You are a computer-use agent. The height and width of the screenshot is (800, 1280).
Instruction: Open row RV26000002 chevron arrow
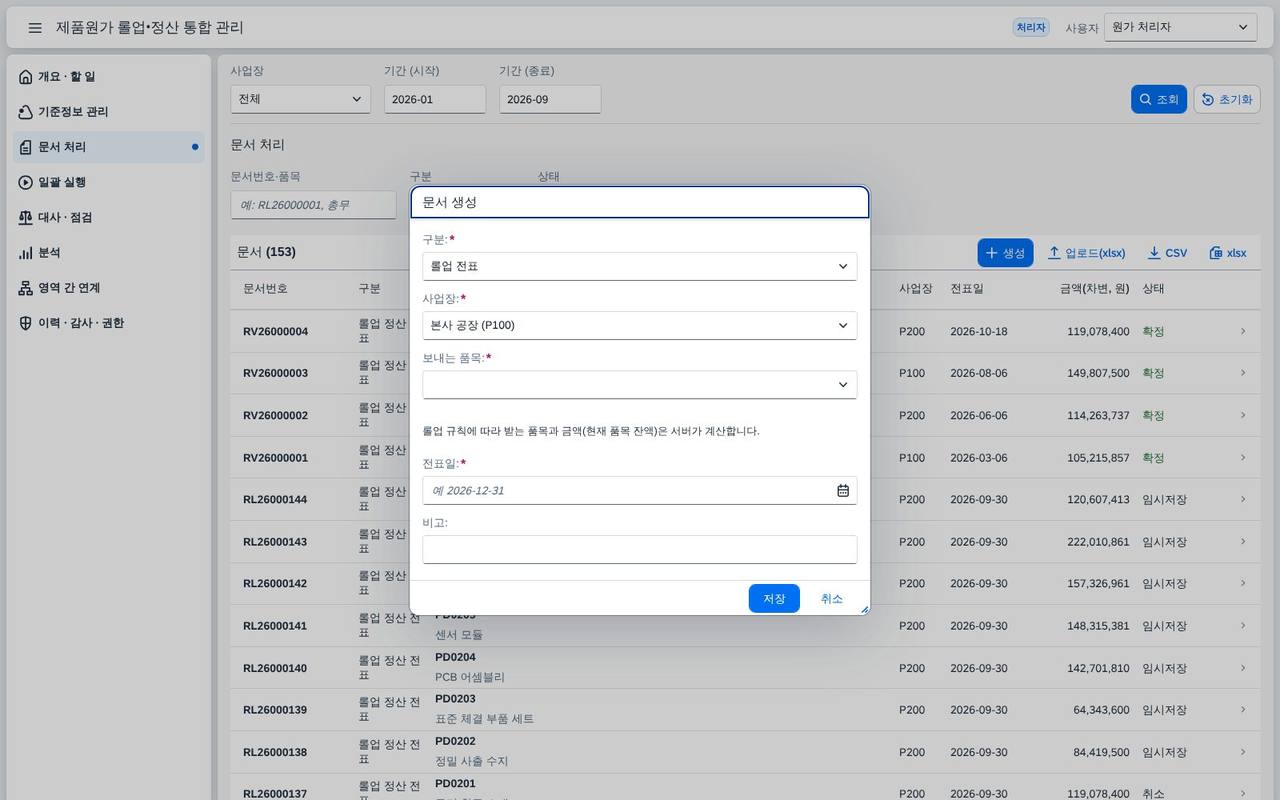(1243, 415)
